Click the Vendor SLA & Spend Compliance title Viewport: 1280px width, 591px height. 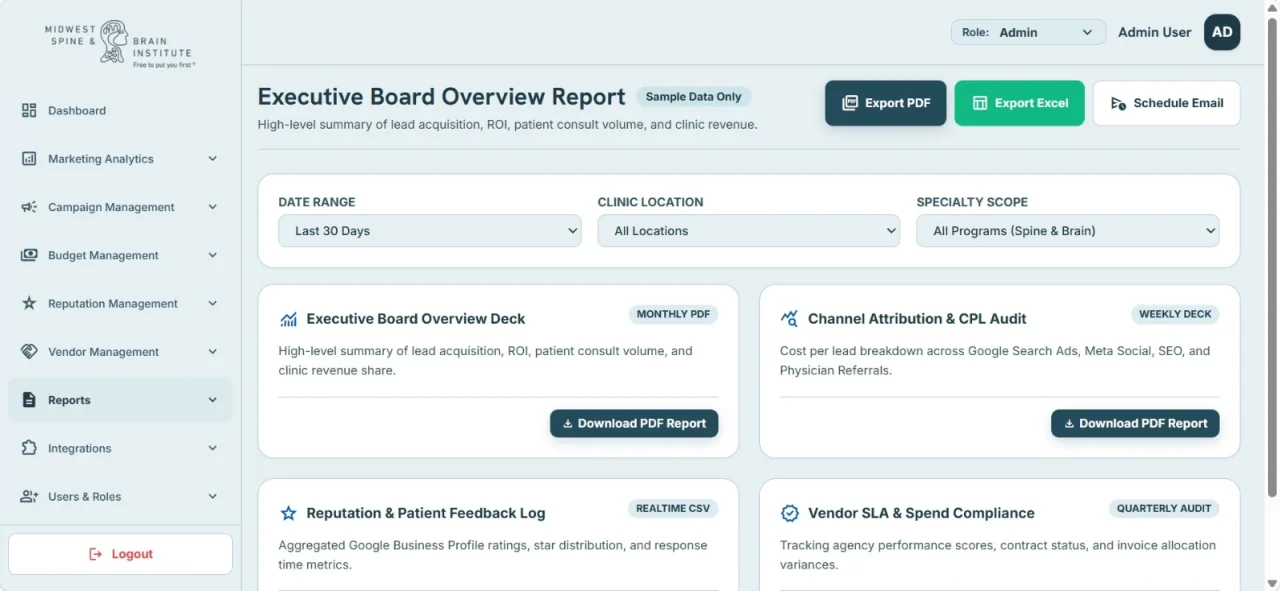tap(921, 513)
